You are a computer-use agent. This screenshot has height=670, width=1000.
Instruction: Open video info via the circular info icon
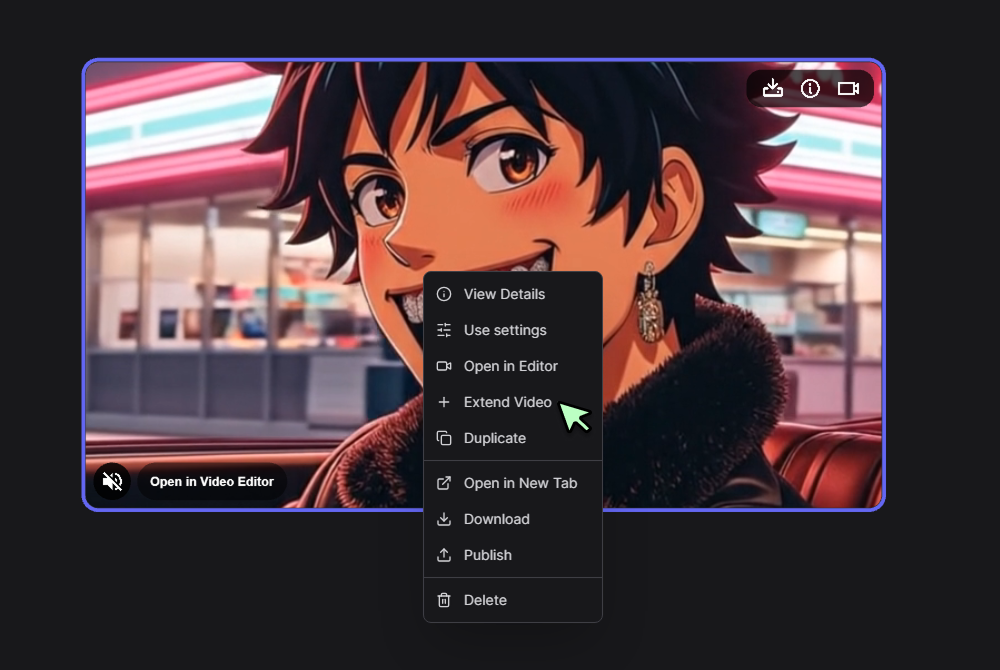pyautogui.click(x=810, y=88)
